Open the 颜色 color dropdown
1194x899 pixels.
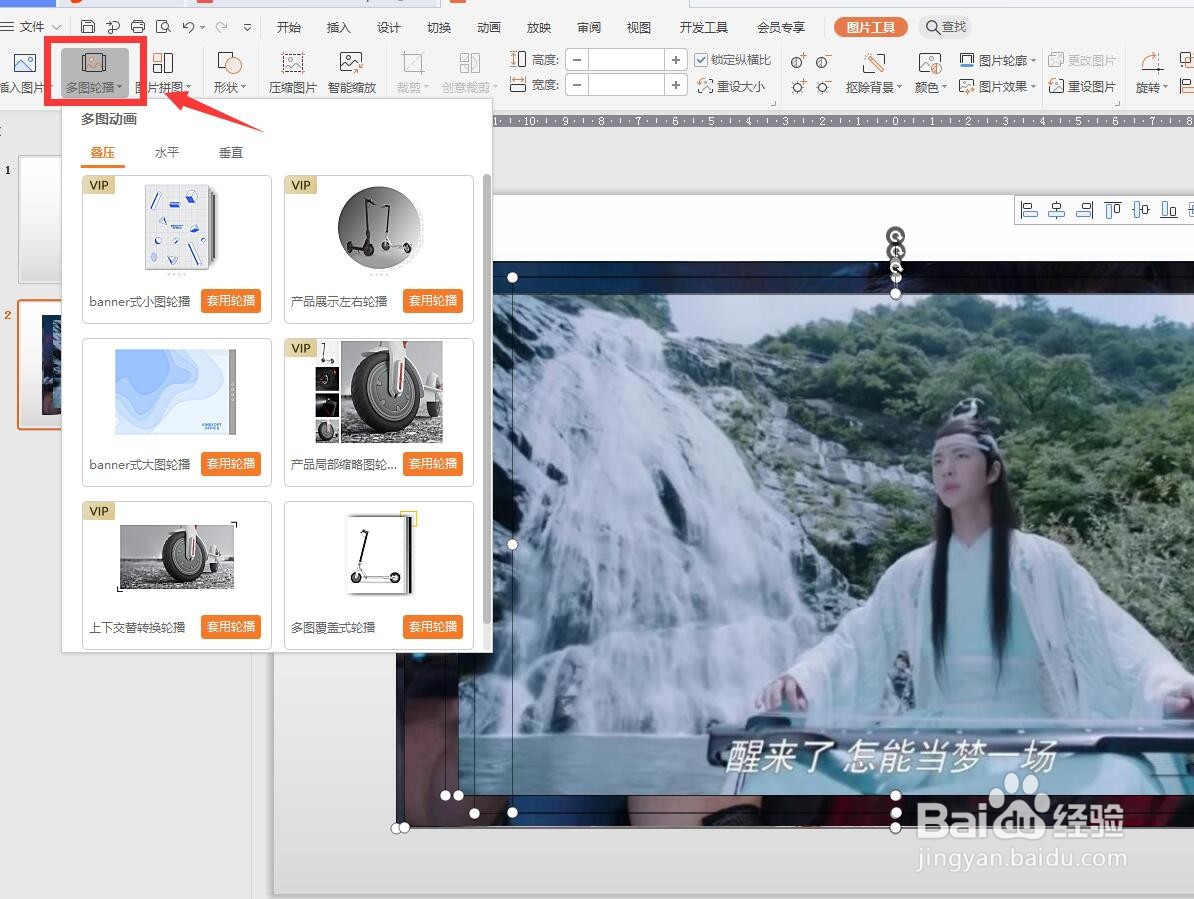pos(931,73)
